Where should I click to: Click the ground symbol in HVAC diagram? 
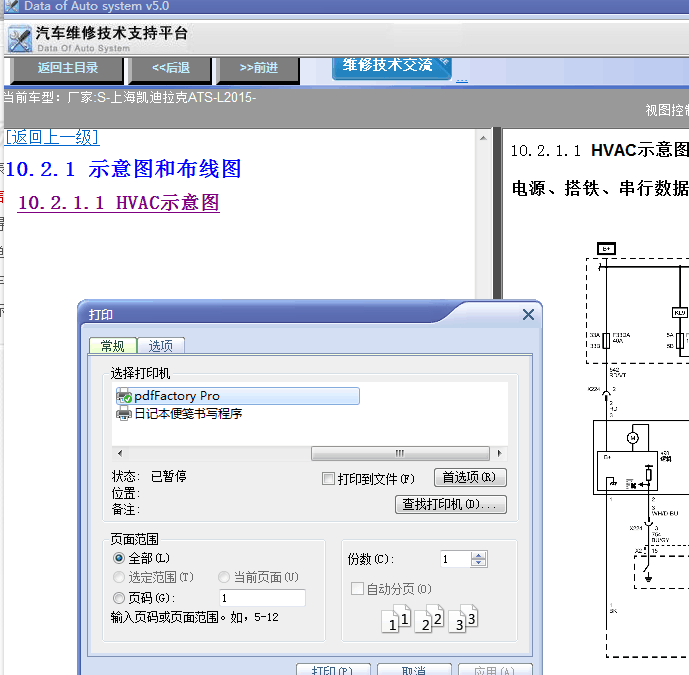point(648,578)
